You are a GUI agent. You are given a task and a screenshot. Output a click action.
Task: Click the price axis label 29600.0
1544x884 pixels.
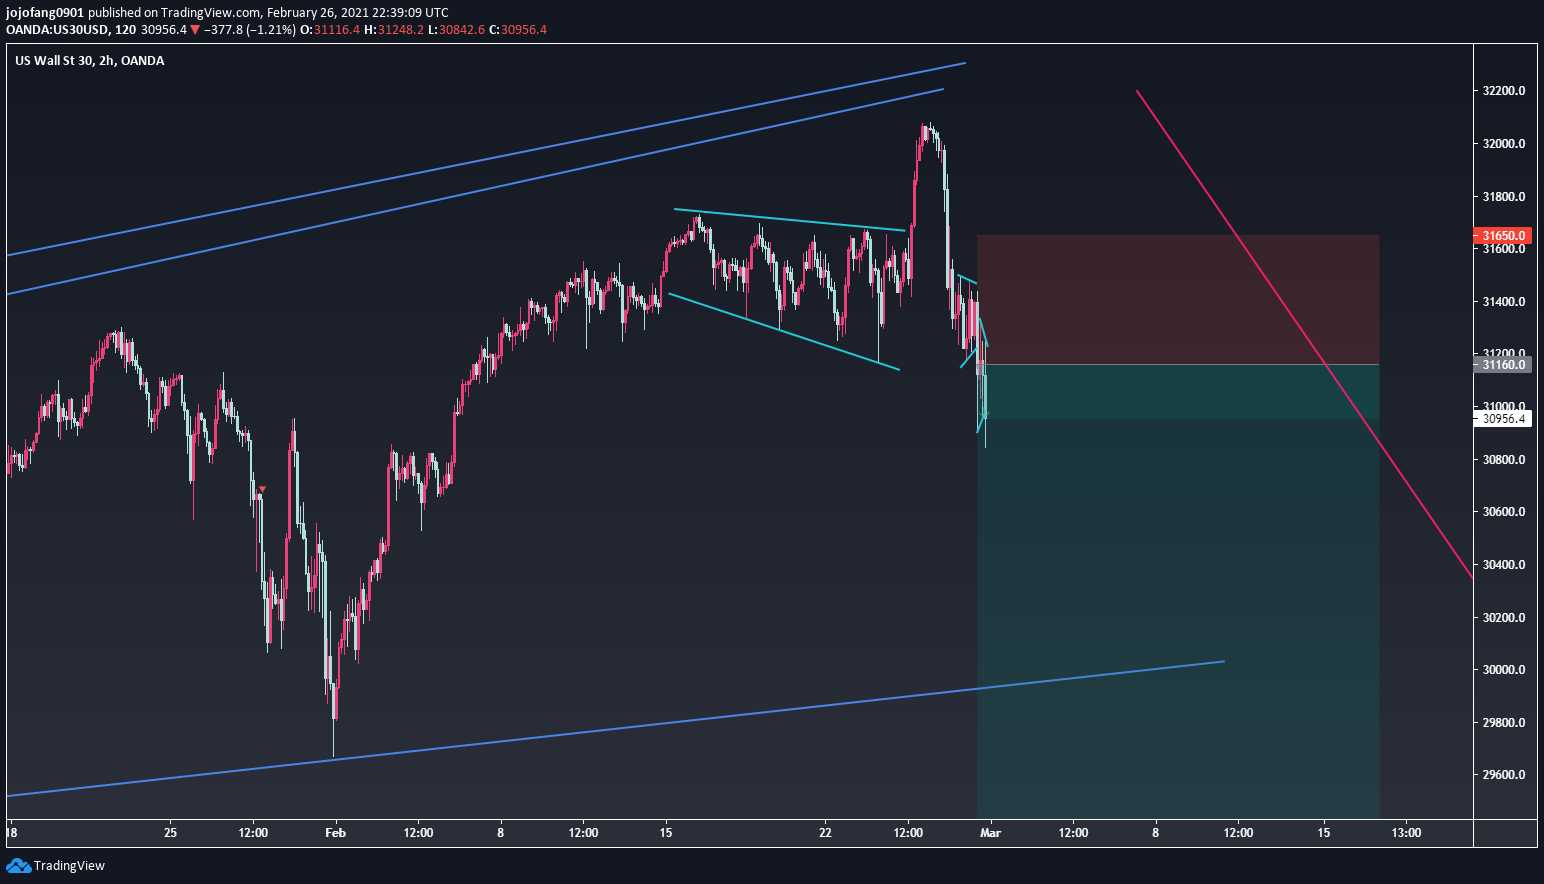click(1504, 775)
